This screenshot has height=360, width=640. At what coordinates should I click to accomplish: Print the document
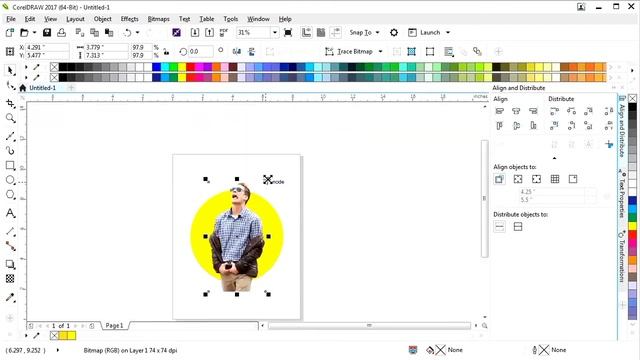pyautogui.click(x=61, y=33)
